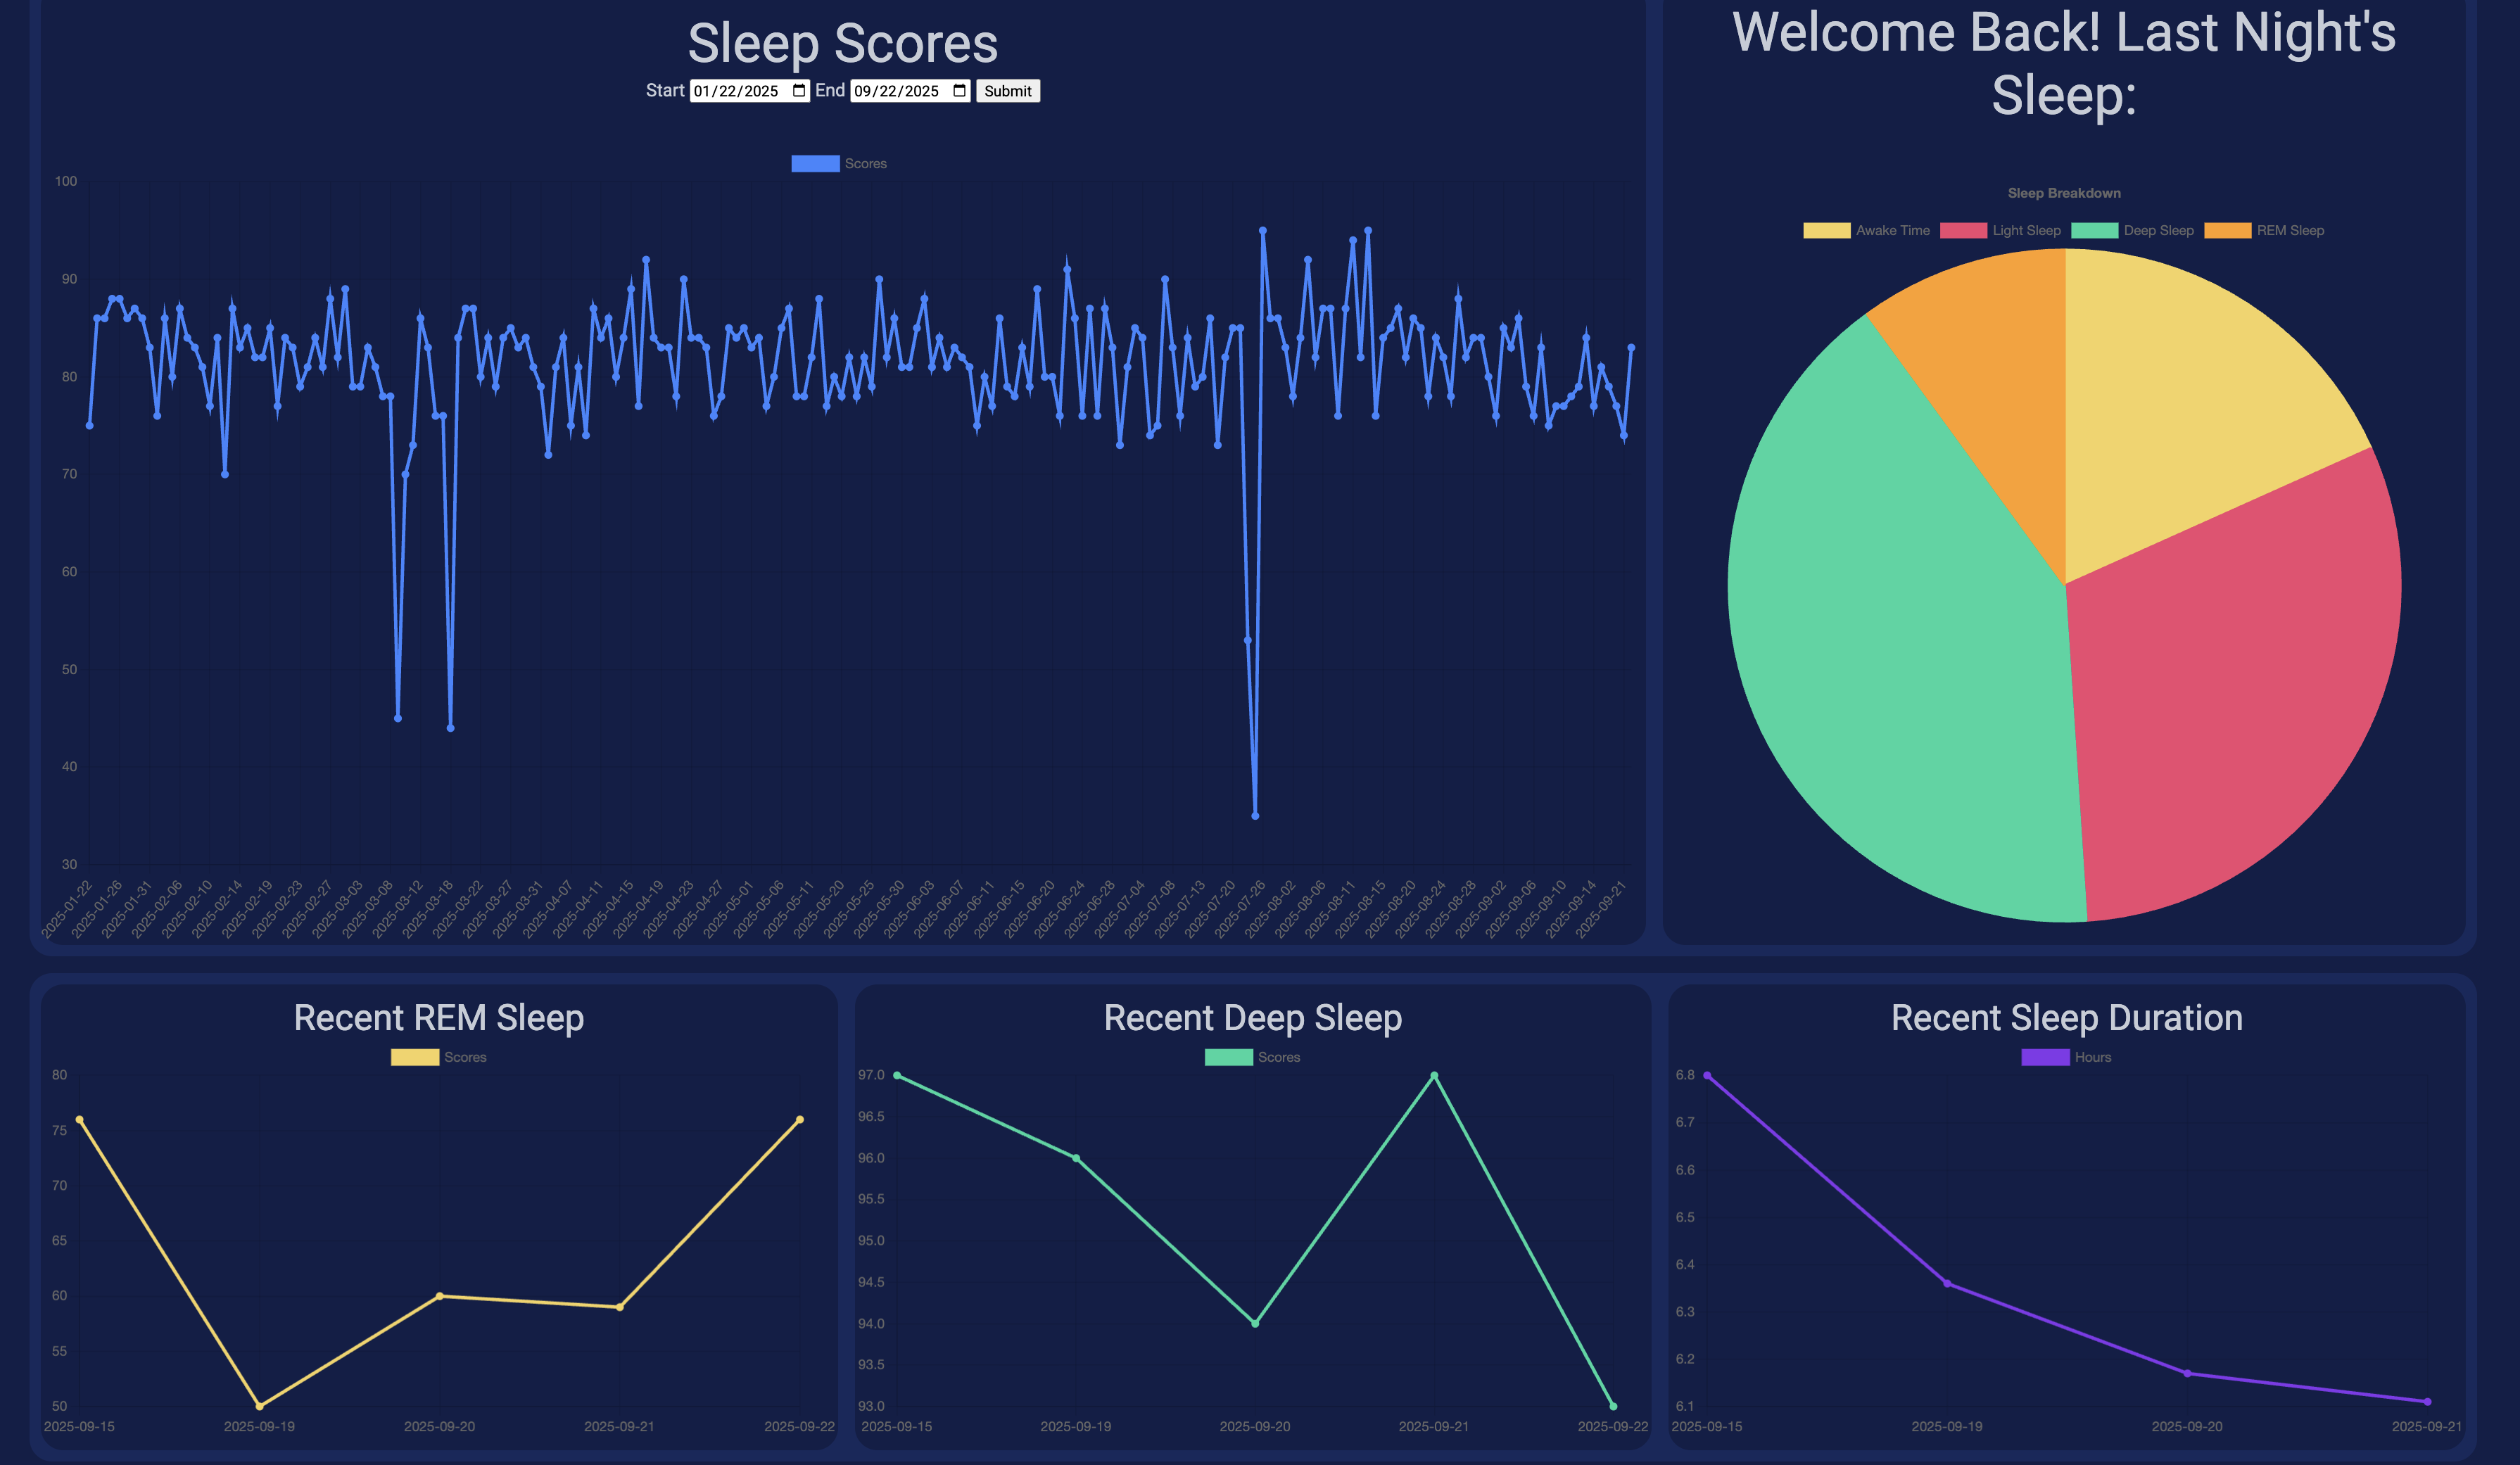Click the Deep Sleep legend color swatch
The height and width of the screenshot is (1465, 2520).
click(x=2094, y=231)
